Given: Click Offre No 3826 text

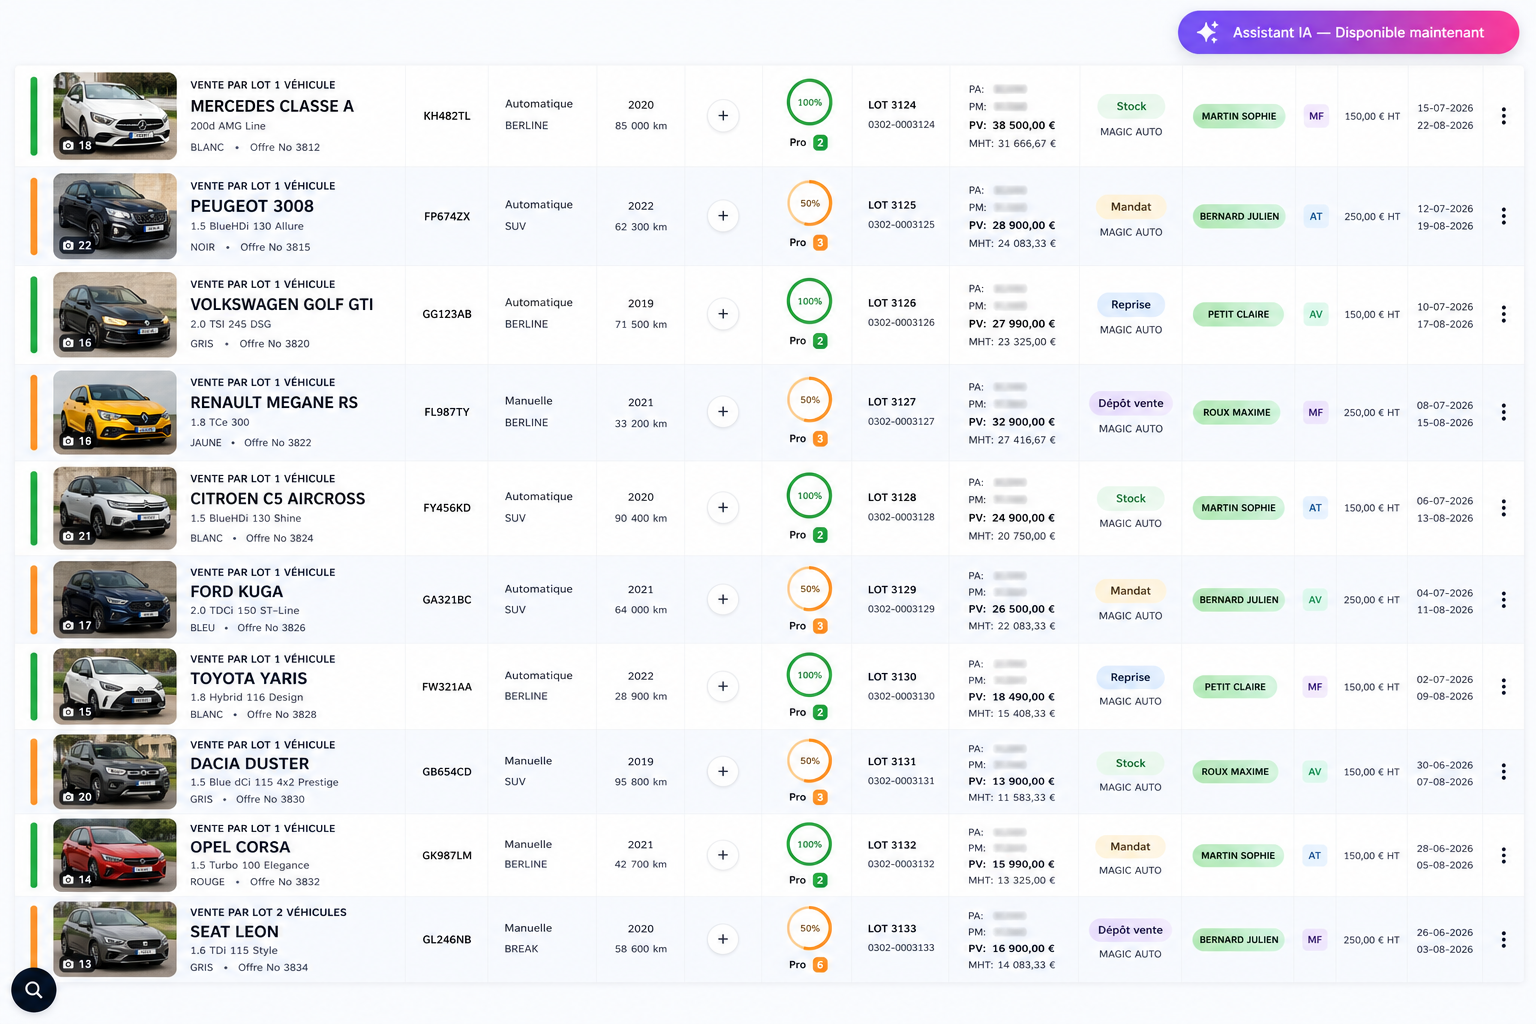Looking at the screenshot, I should click(271, 628).
